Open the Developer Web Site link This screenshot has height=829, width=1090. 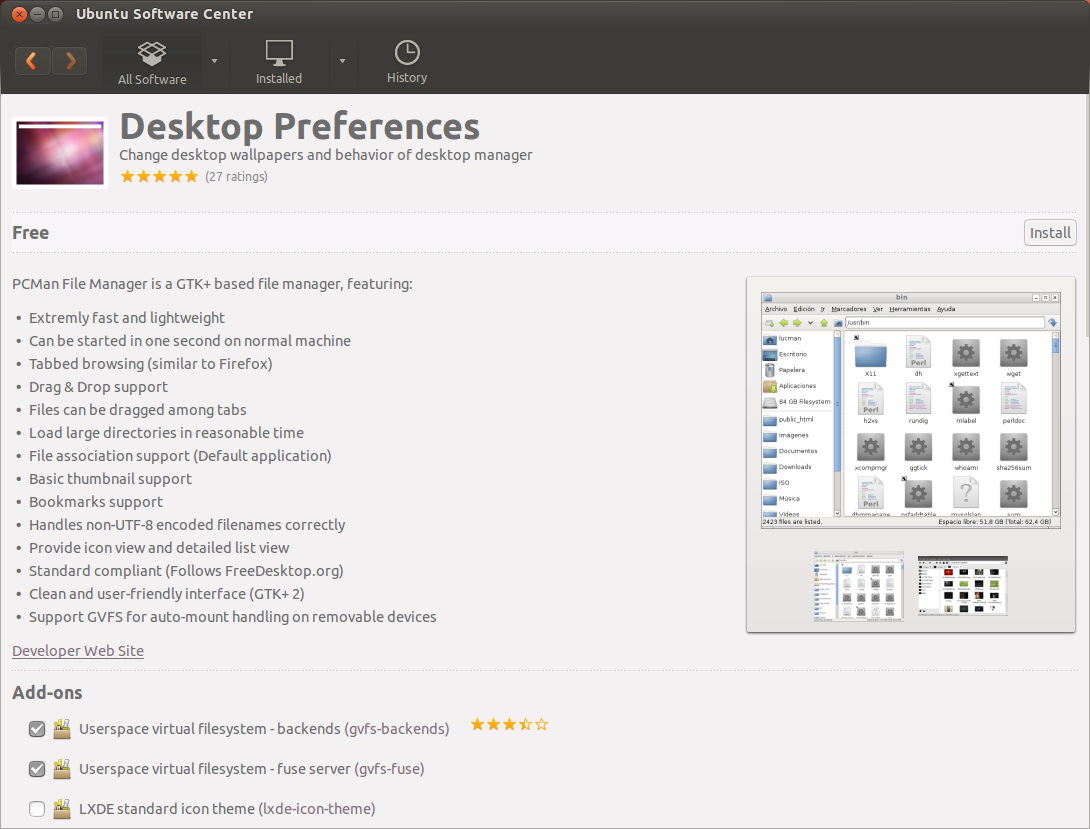(x=78, y=651)
